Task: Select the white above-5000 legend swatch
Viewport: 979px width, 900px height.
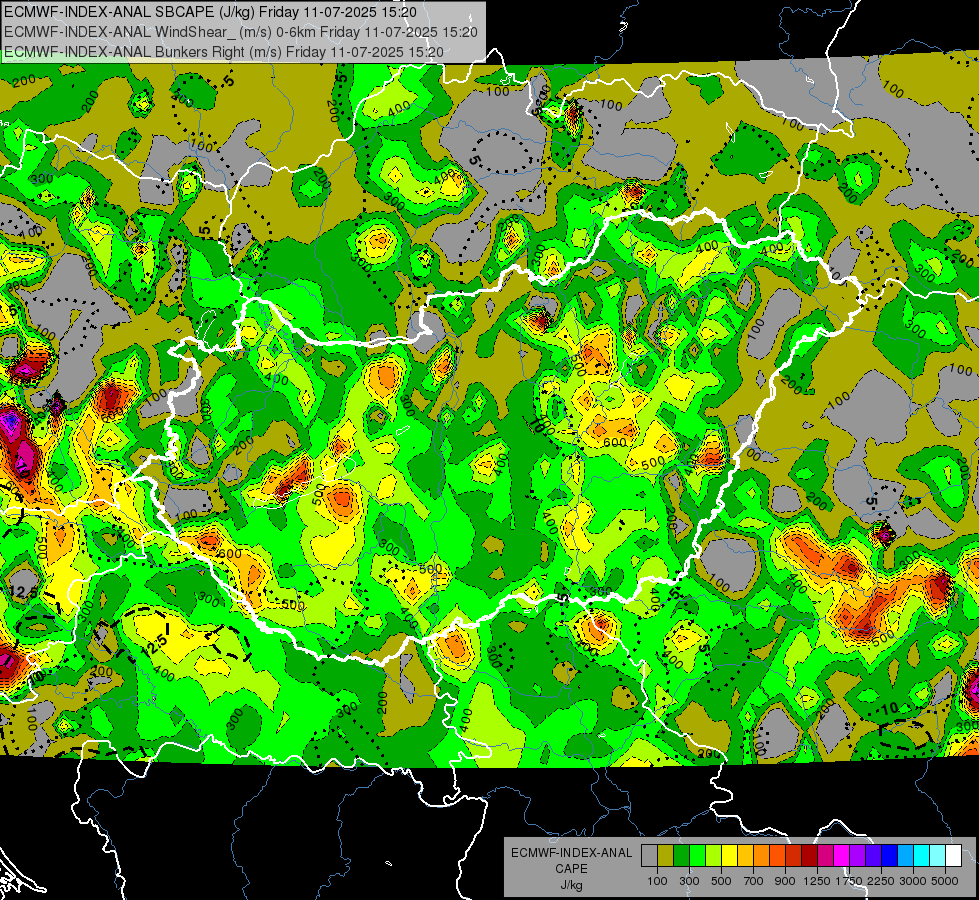Action: 953,856
